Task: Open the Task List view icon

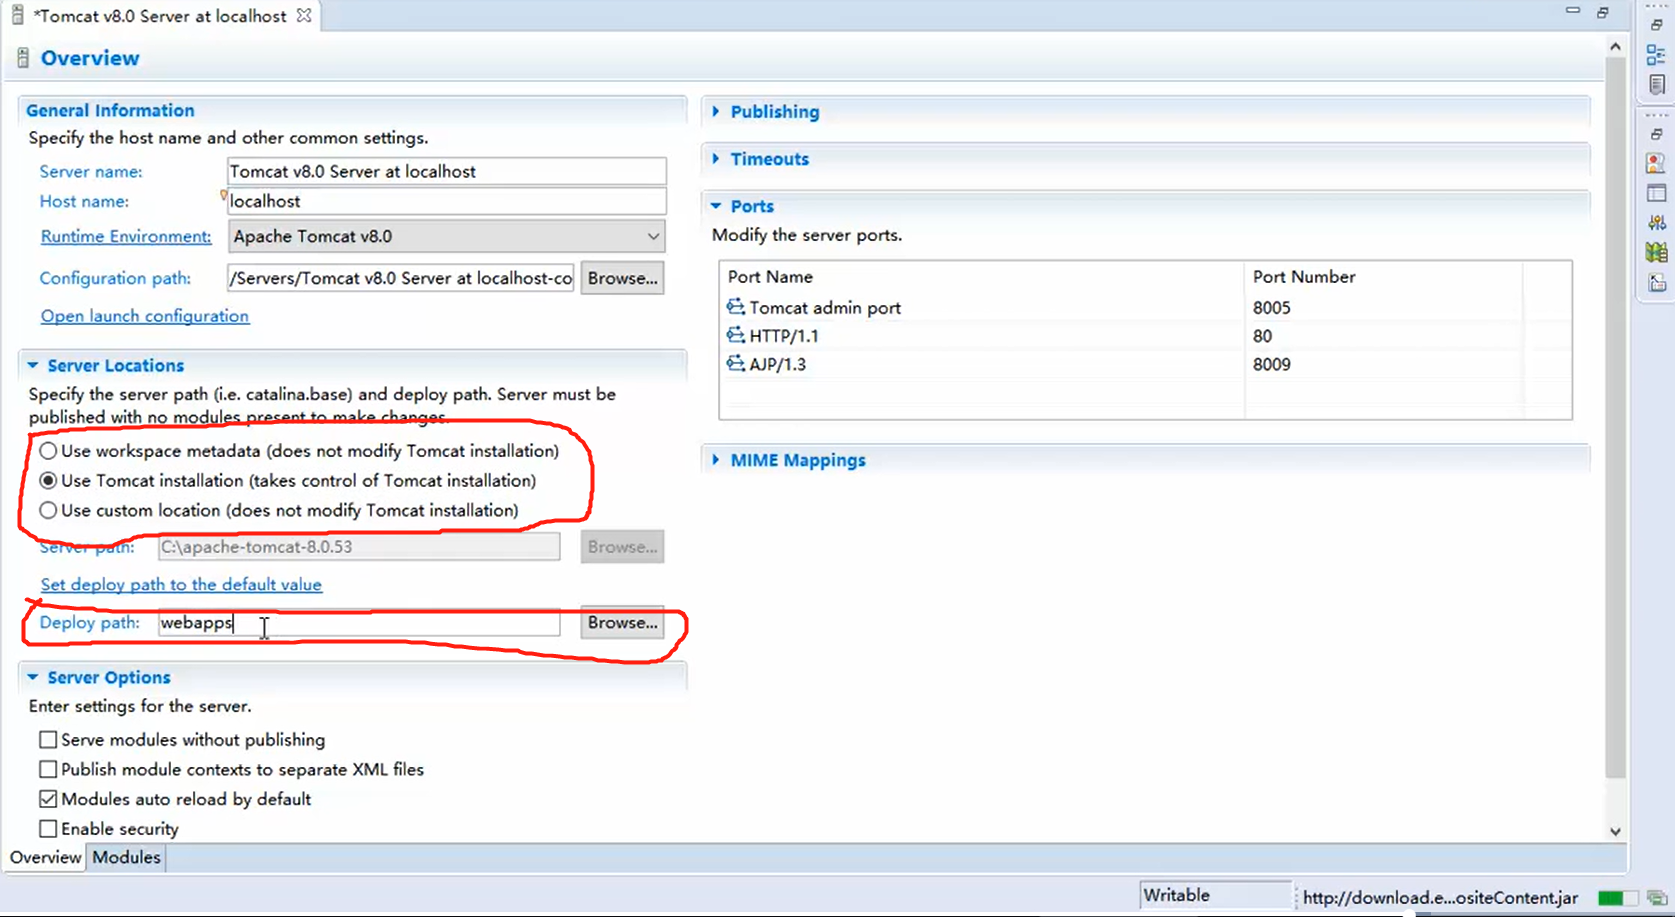Action: 1656,85
